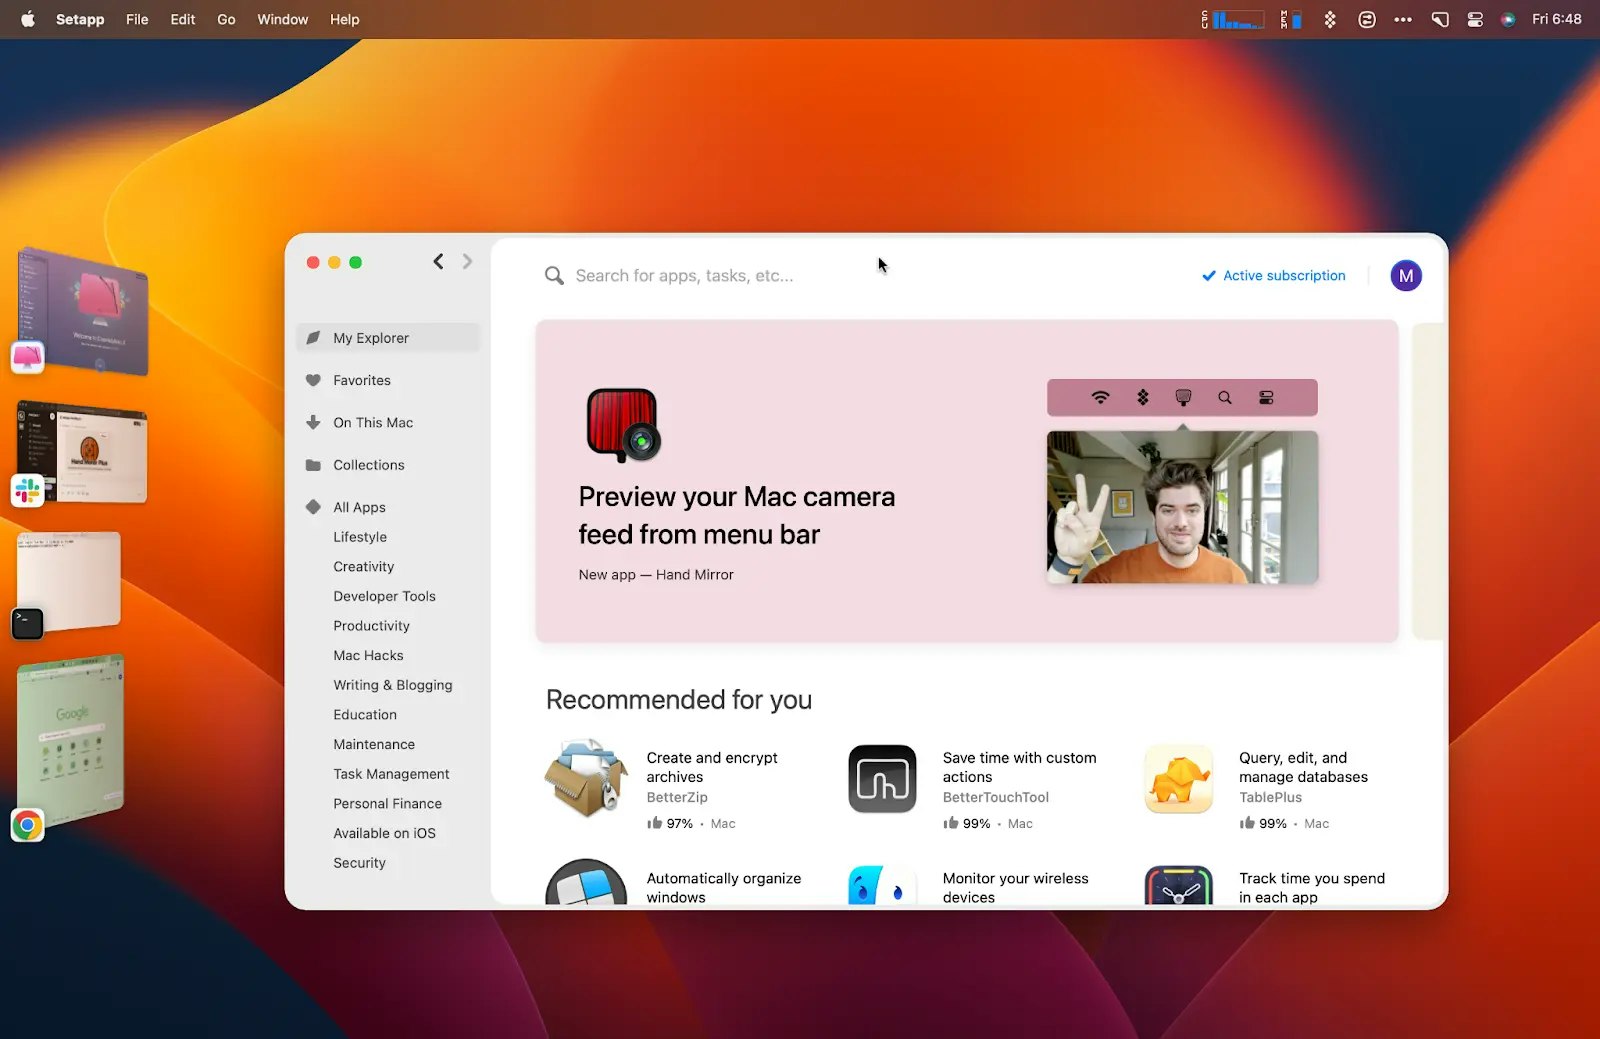Open the Security category
The height and width of the screenshot is (1039, 1600).
click(x=360, y=863)
